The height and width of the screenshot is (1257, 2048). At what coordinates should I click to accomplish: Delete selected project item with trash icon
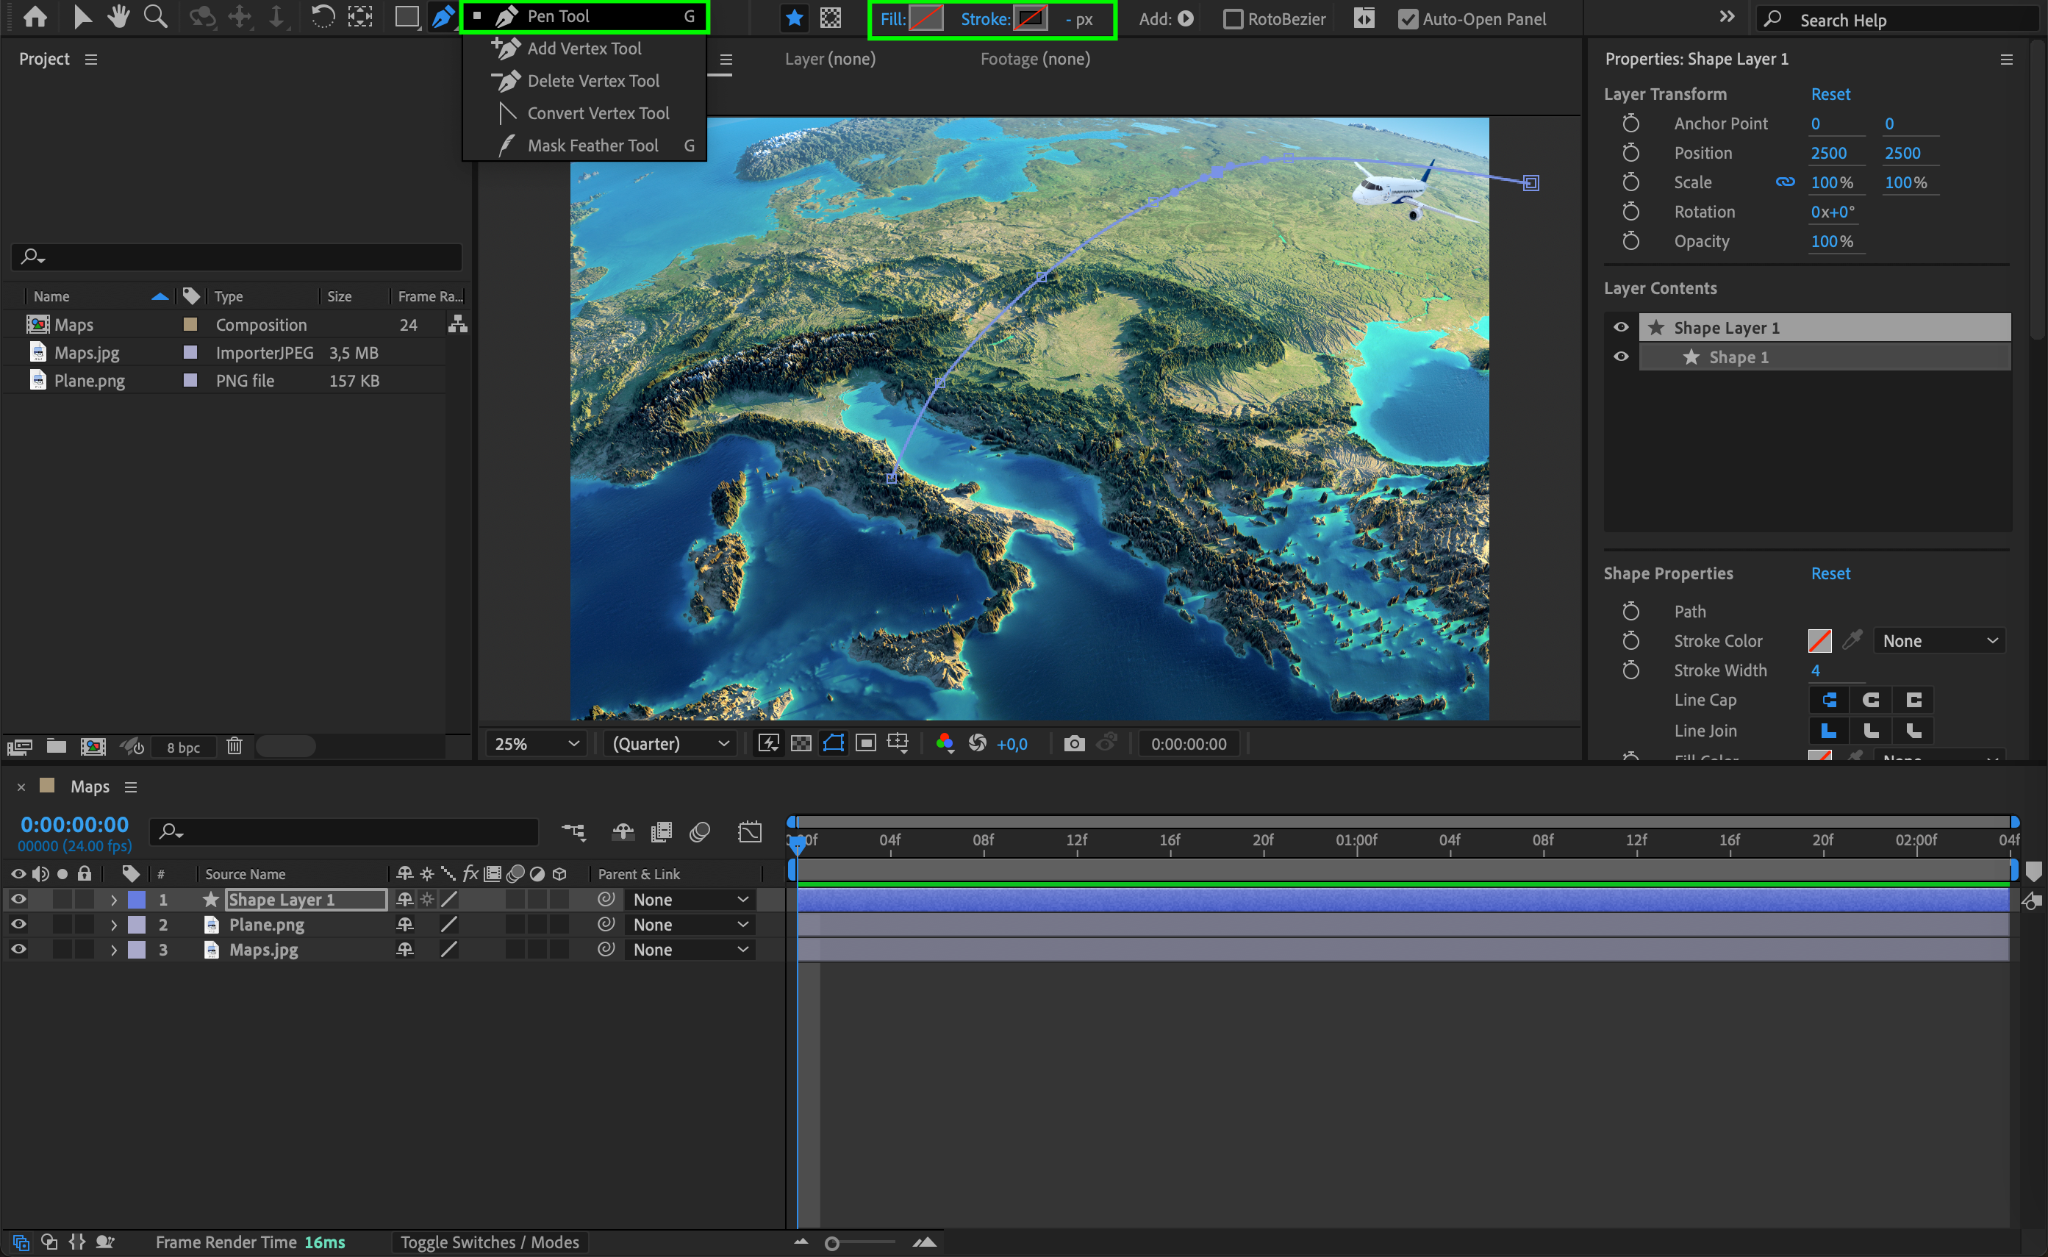(x=234, y=746)
